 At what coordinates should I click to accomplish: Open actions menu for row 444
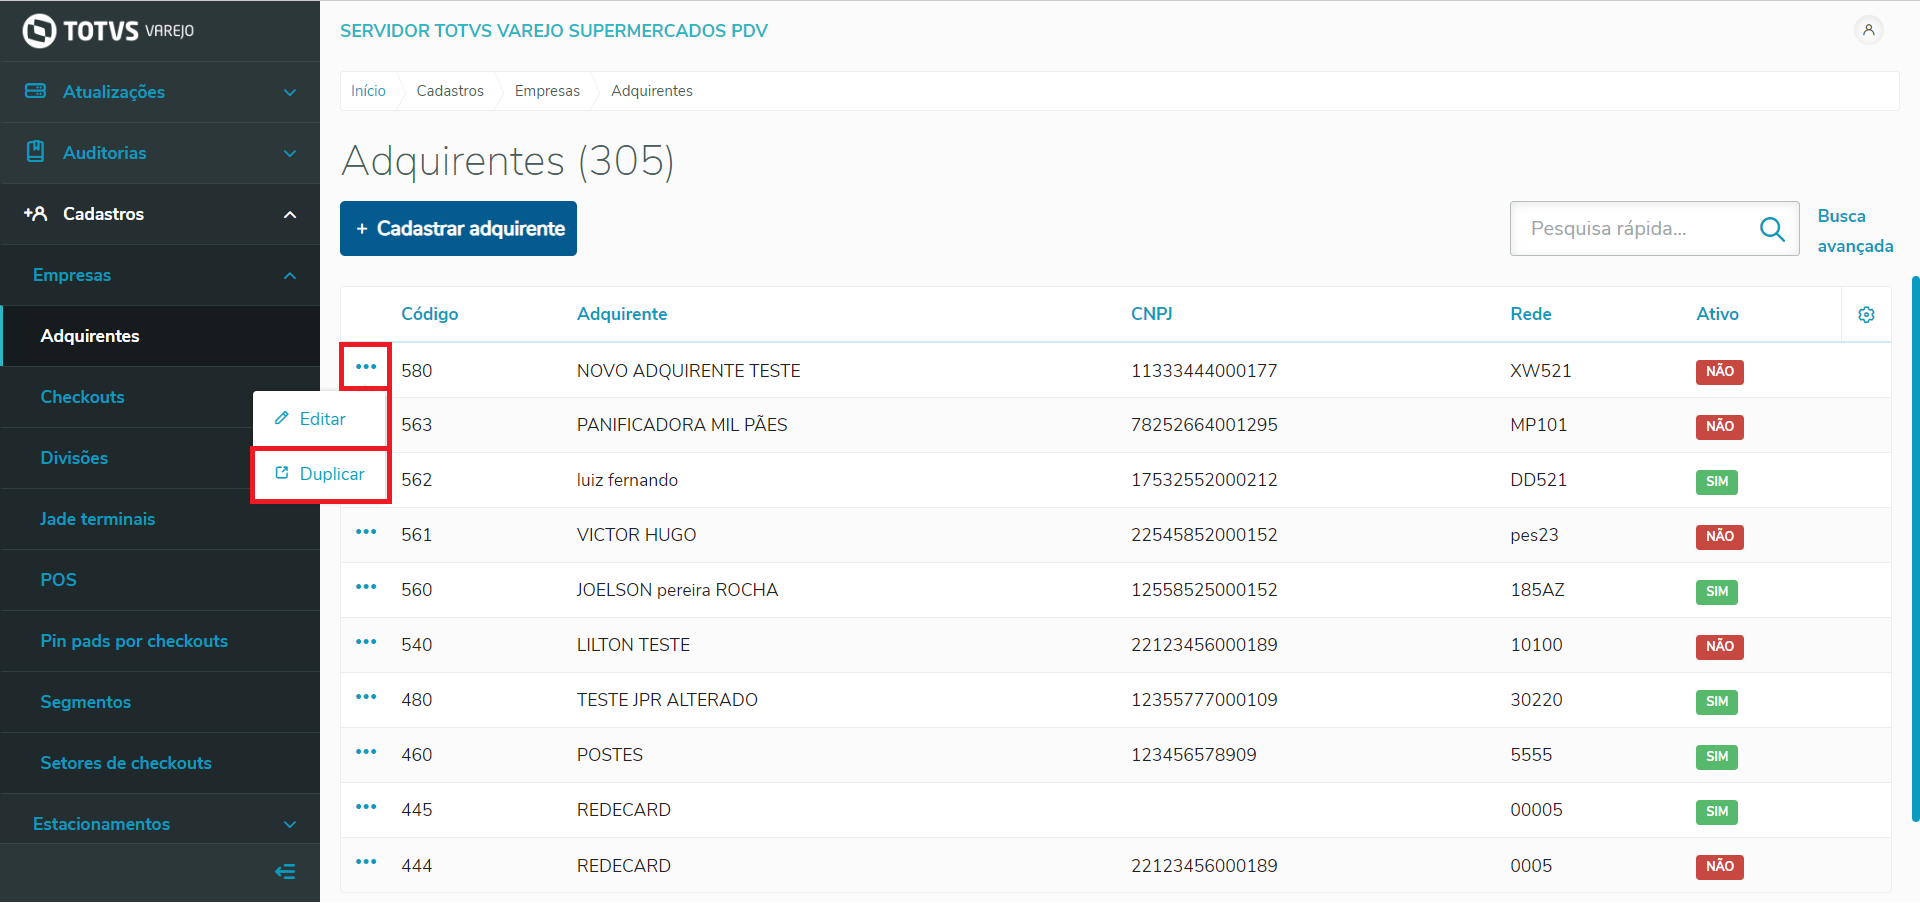point(366,862)
